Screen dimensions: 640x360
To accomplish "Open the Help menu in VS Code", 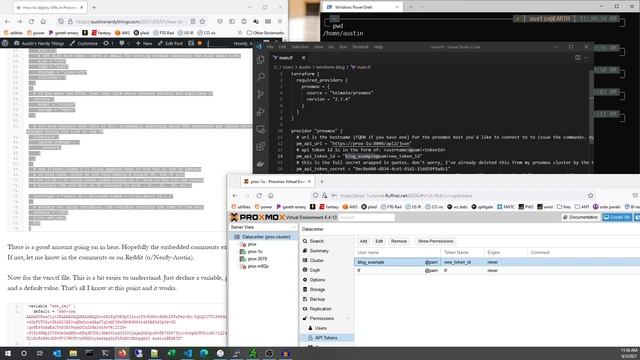I will (x=378, y=47).
